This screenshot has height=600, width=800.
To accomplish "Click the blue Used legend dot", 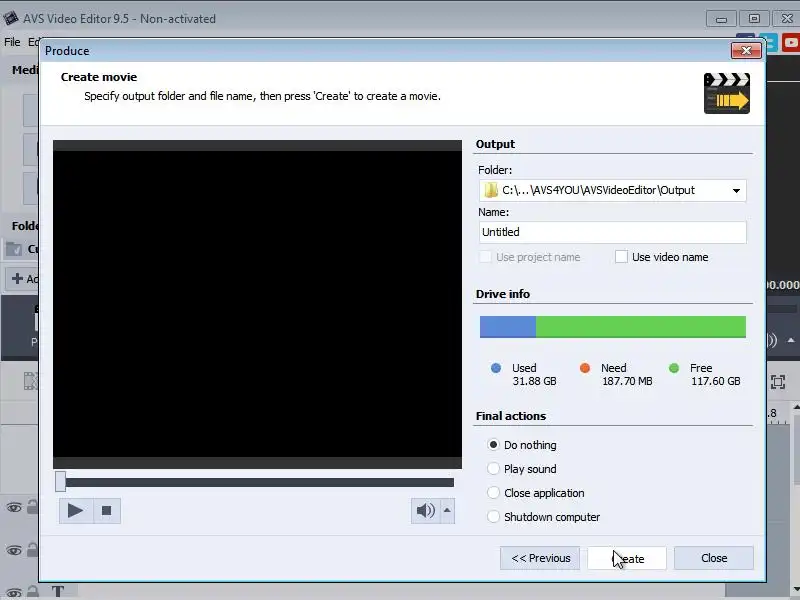I will (x=496, y=368).
